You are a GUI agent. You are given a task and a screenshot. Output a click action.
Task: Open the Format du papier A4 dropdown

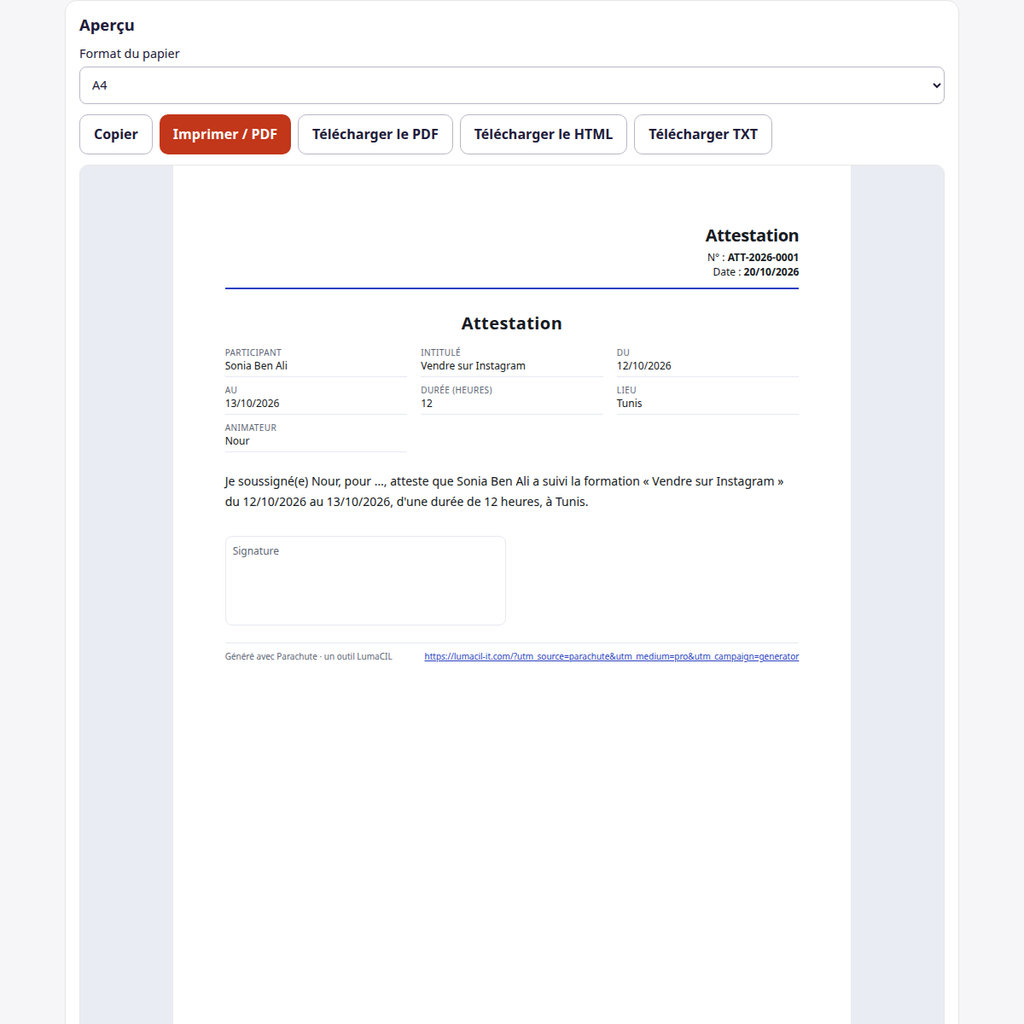tap(511, 85)
